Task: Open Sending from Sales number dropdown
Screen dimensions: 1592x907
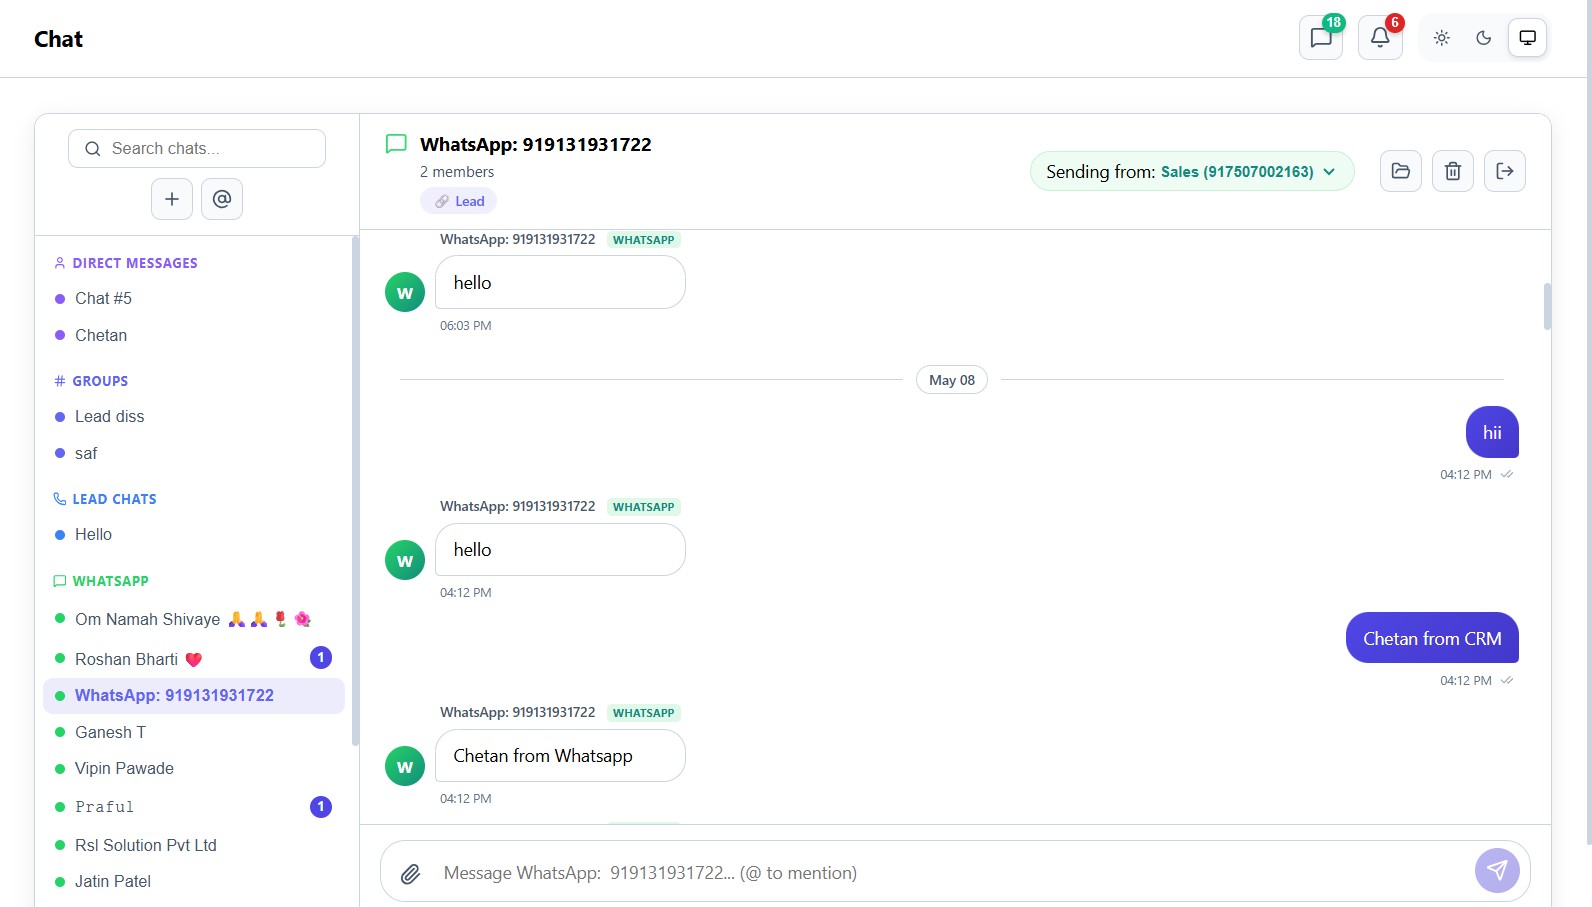Action: pyautogui.click(x=1192, y=171)
